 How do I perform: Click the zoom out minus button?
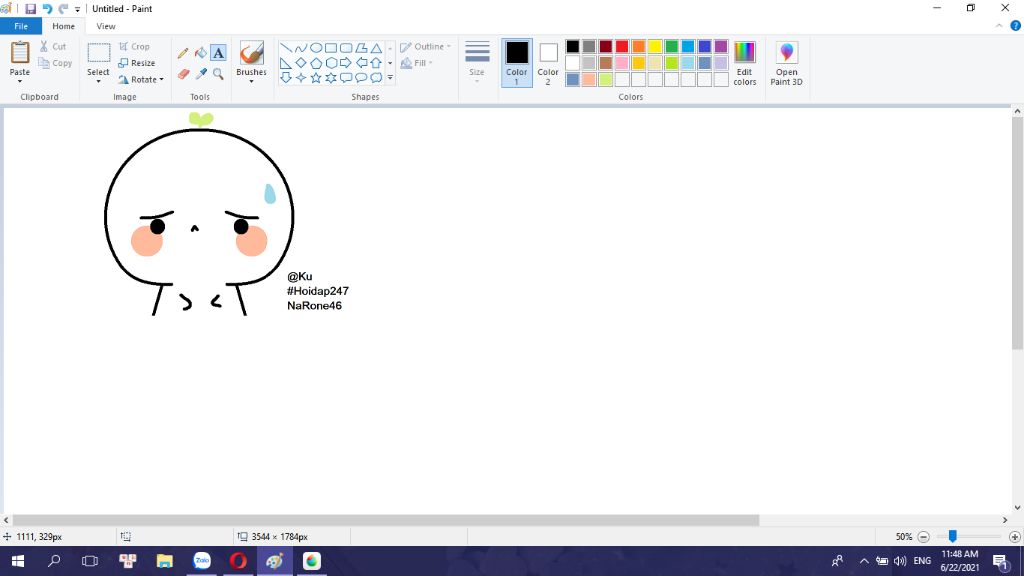tap(923, 537)
